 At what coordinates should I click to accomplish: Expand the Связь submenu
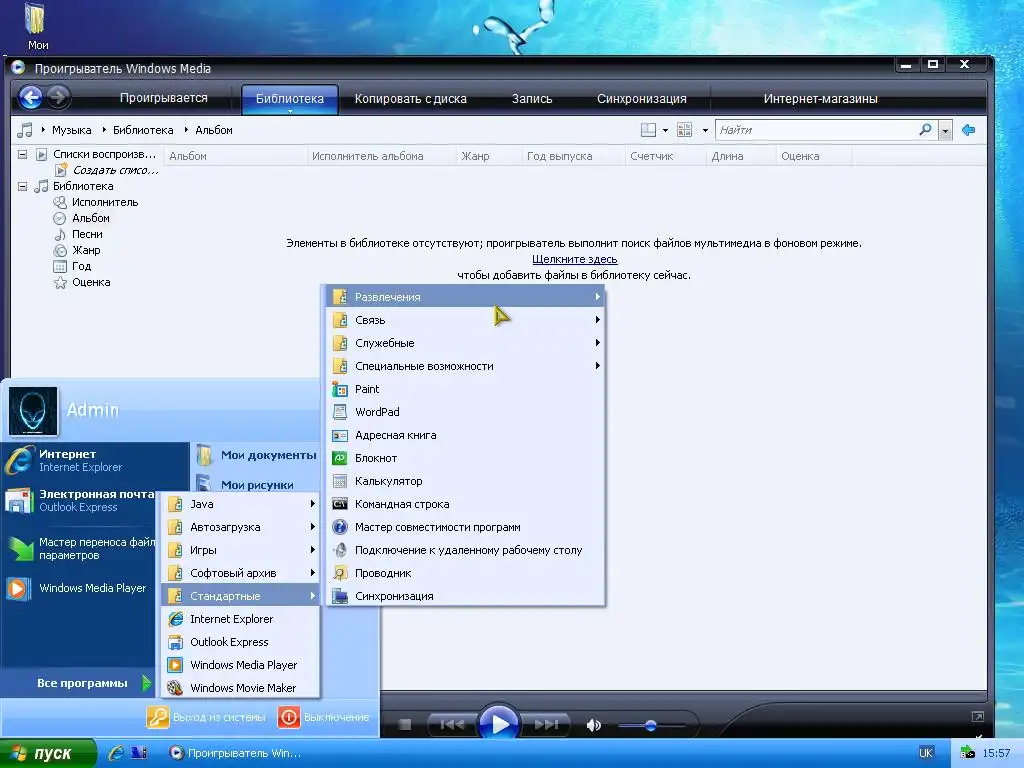tap(465, 320)
